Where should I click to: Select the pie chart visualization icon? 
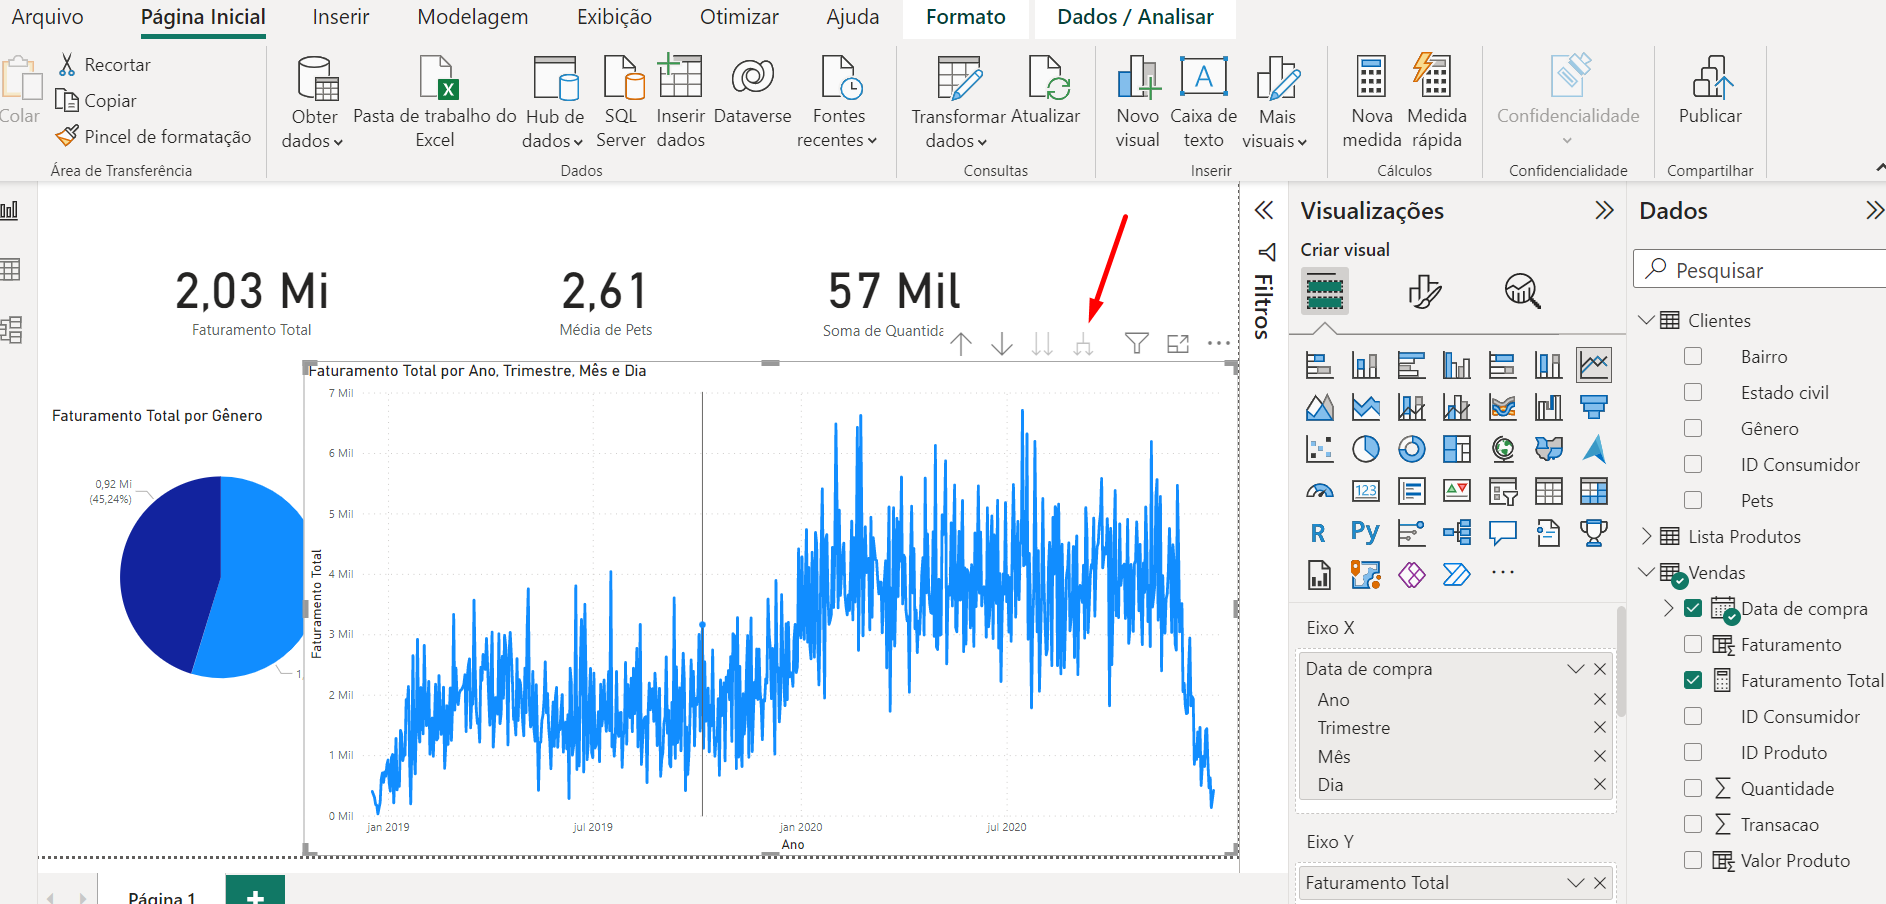(x=1366, y=449)
